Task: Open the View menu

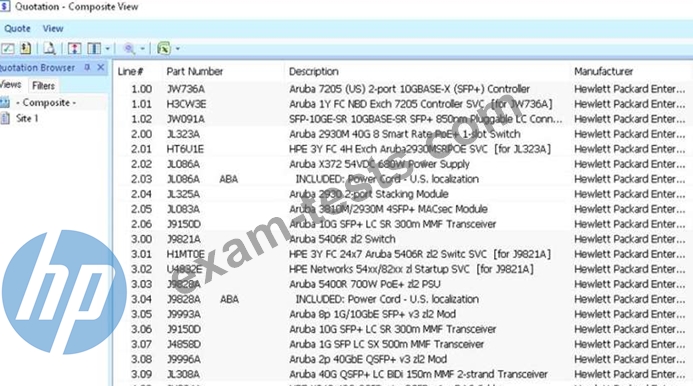Action: [x=53, y=29]
